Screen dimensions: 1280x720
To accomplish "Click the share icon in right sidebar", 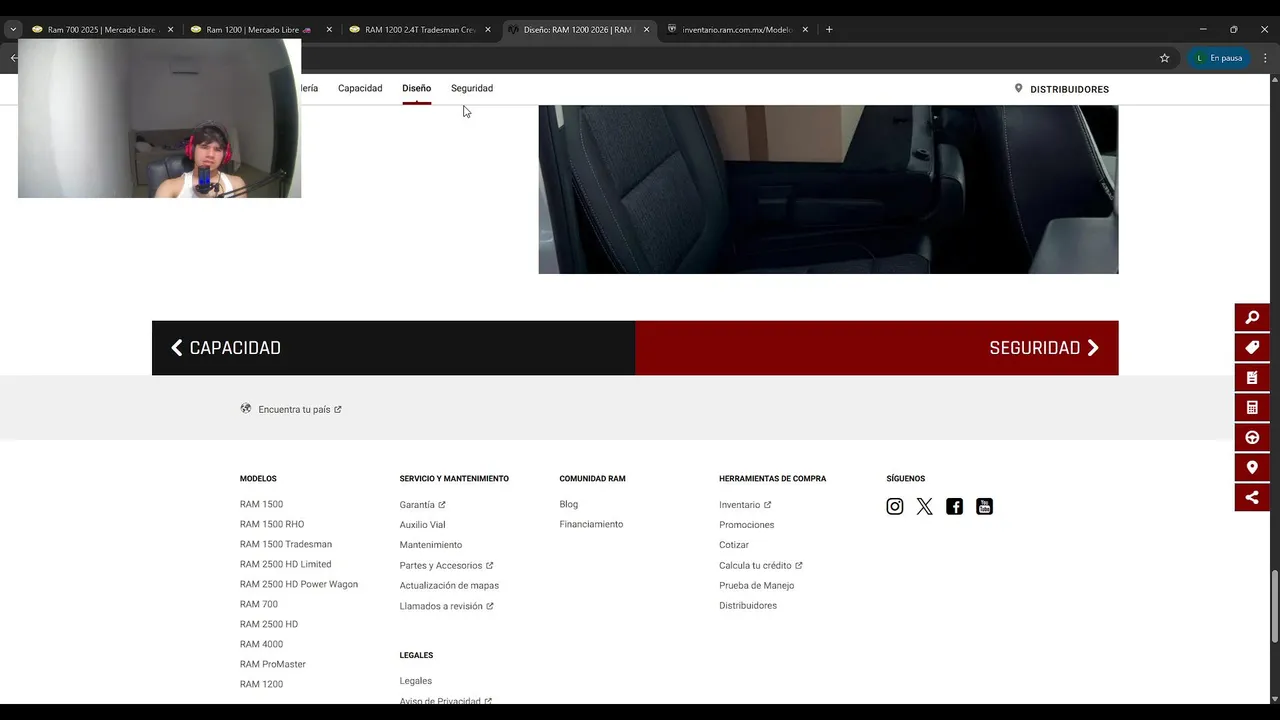I will coord(1252,497).
